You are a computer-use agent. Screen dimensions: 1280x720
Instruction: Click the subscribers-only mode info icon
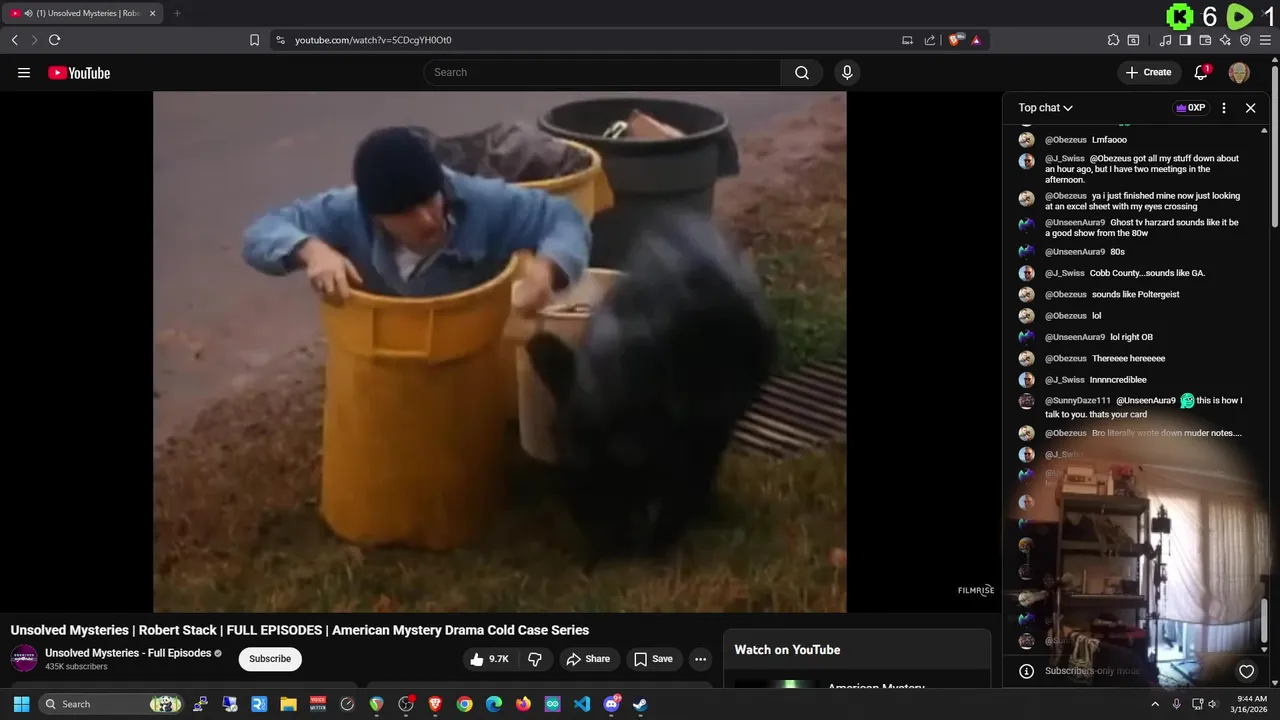[1025, 671]
